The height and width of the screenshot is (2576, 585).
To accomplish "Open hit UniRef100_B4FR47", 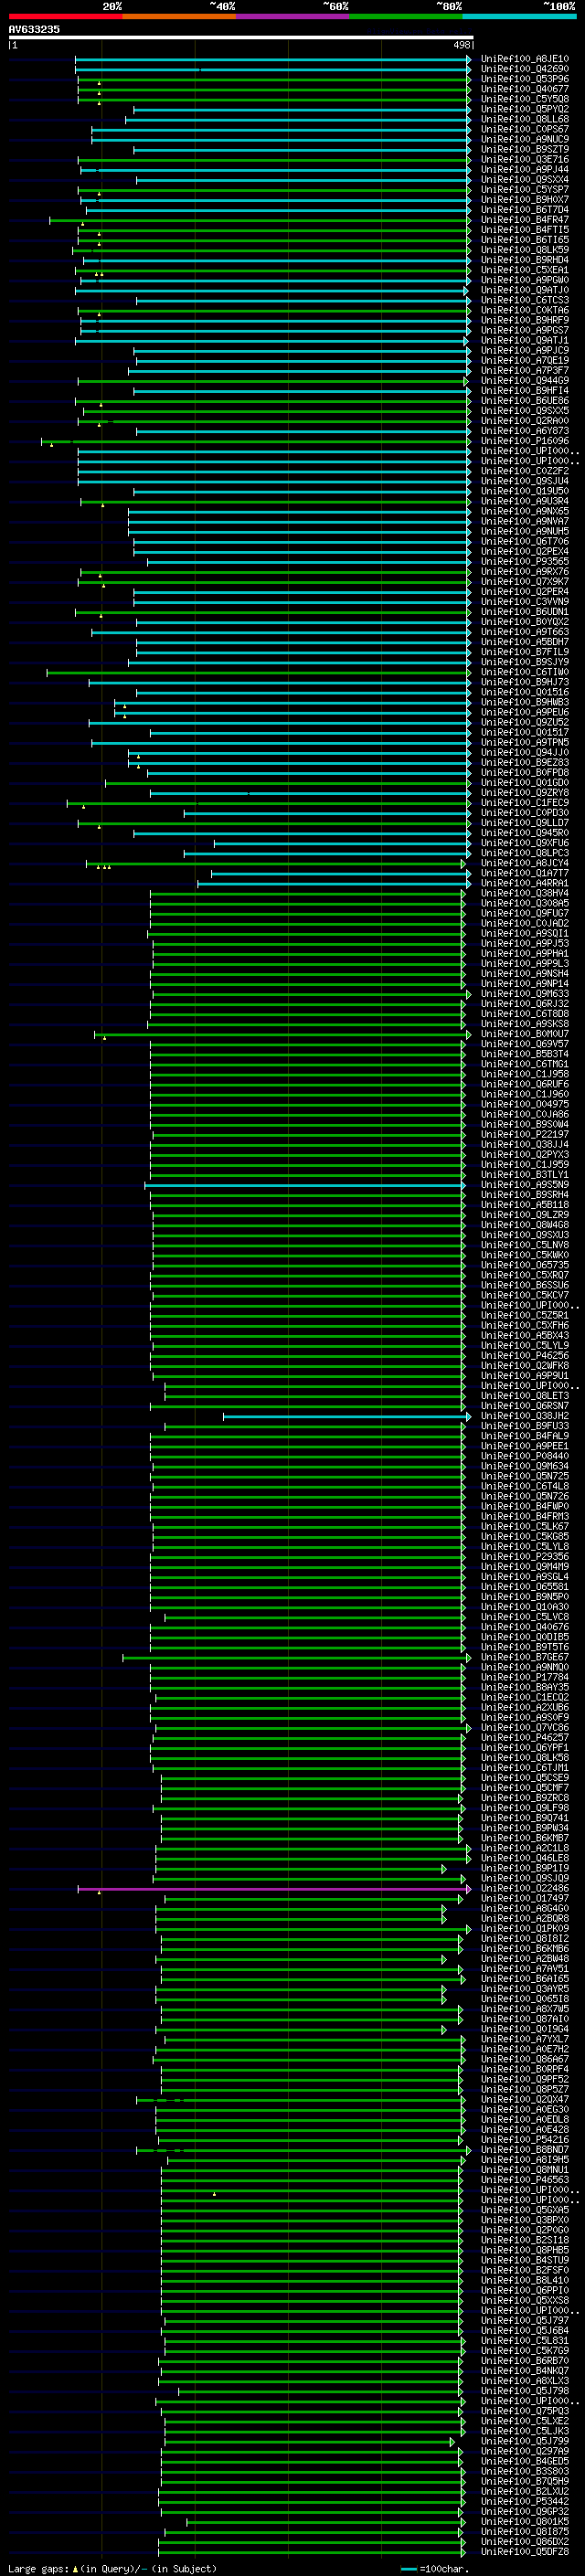I will pyautogui.click(x=525, y=220).
